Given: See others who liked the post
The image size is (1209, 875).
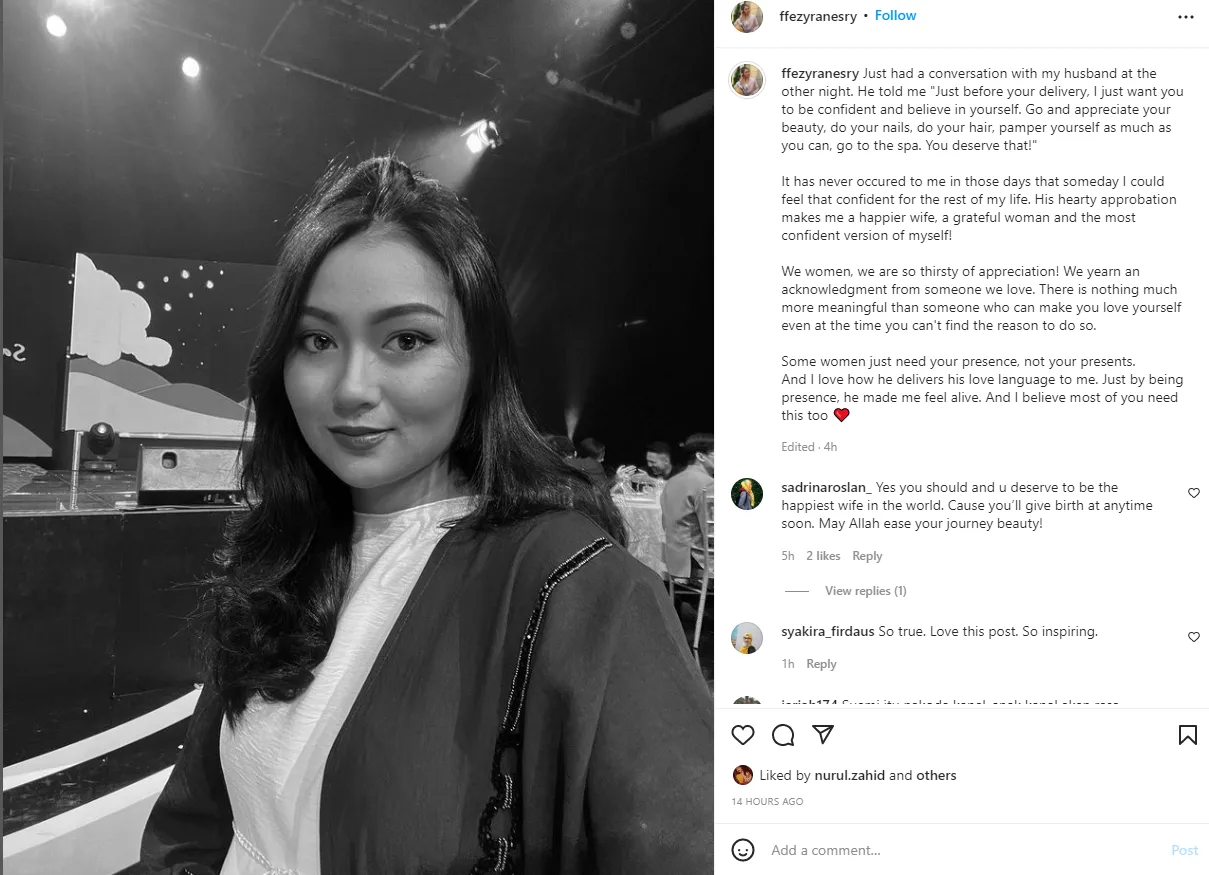Looking at the screenshot, I should [936, 775].
